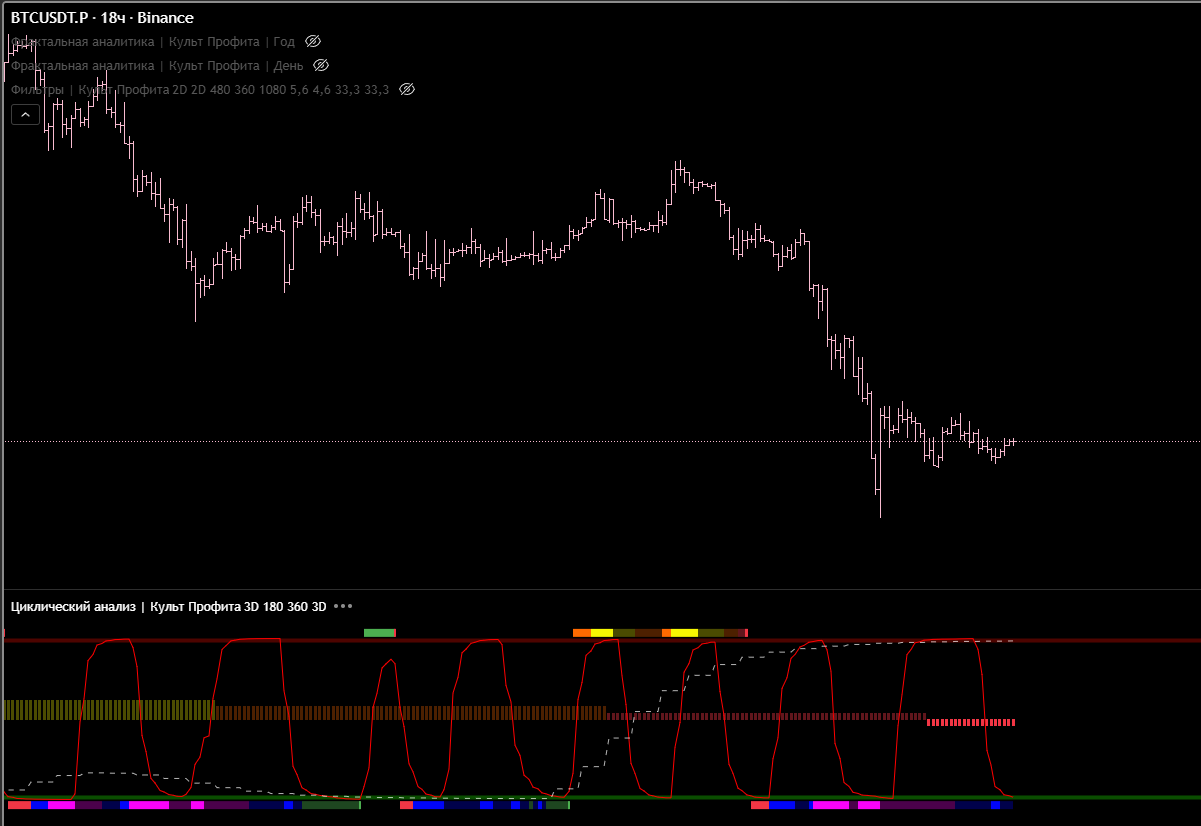Open more options for Циклический анализ indicator
Screen dimensions: 1201x826
tap(343, 607)
